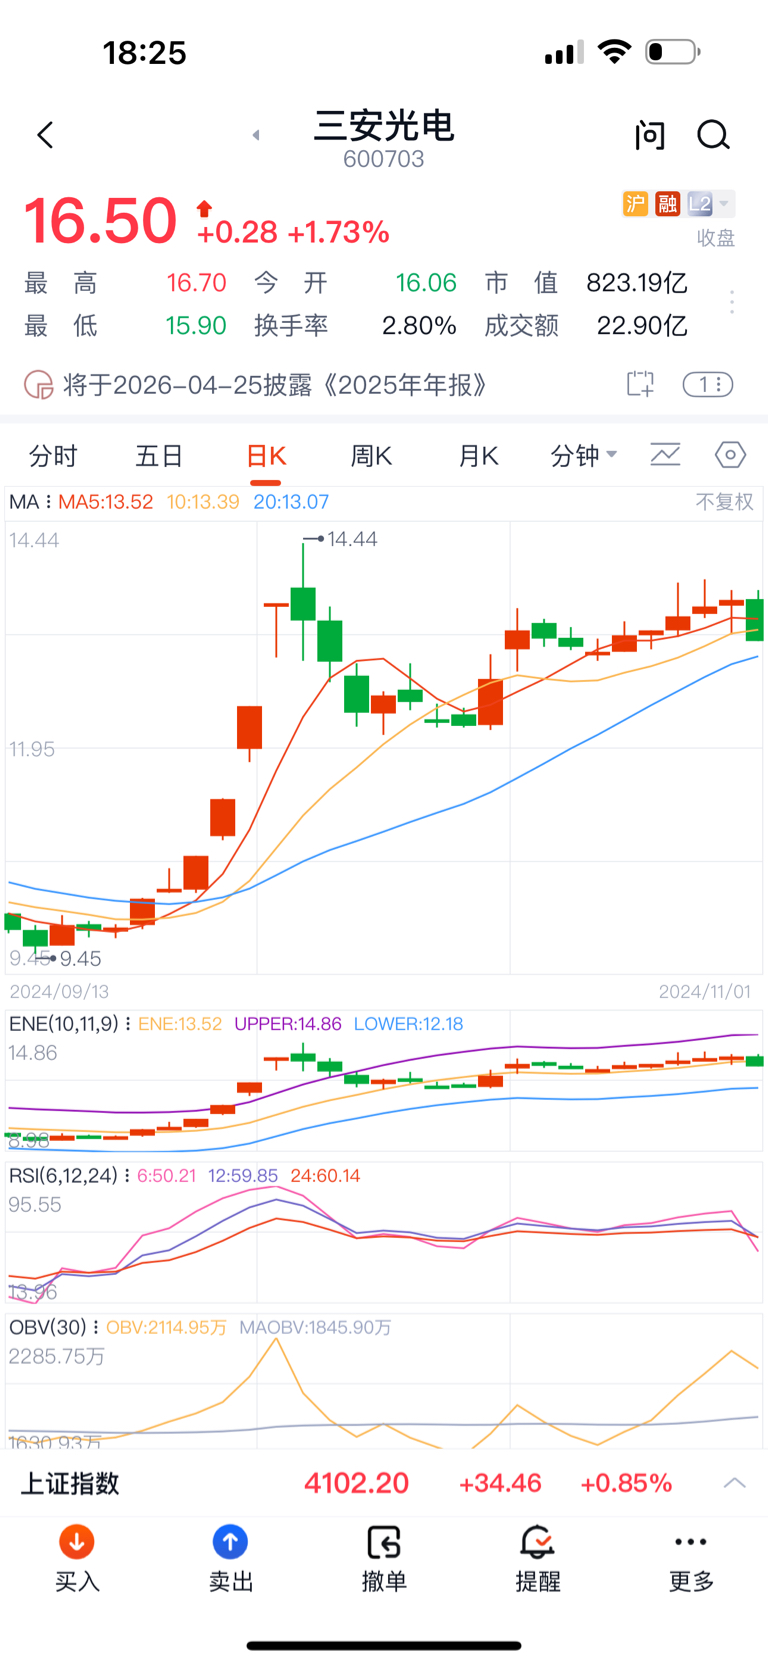Switch to 分时 tab

pos(53,456)
